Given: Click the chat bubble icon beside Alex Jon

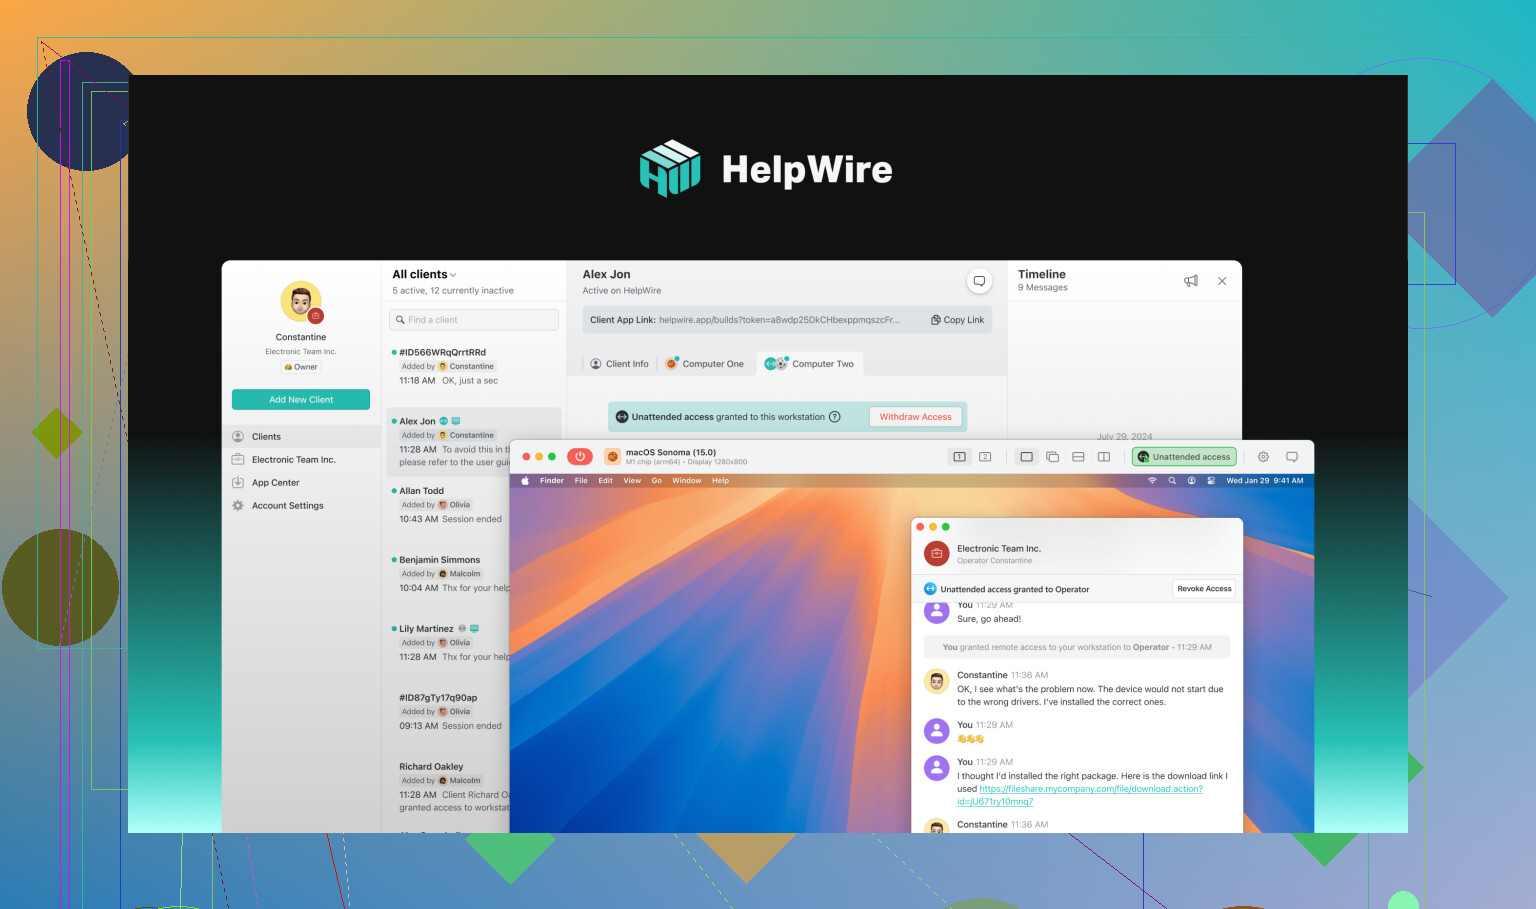Looking at the screenshot, I should [979, 281].
